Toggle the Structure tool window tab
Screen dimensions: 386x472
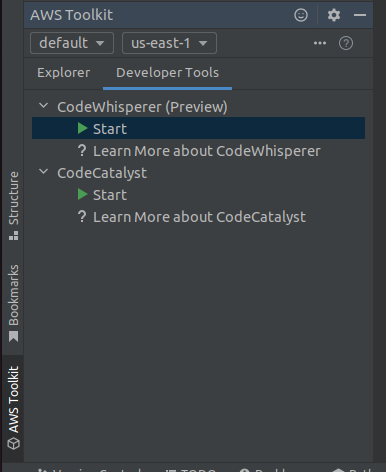click(x=13, y=206)
